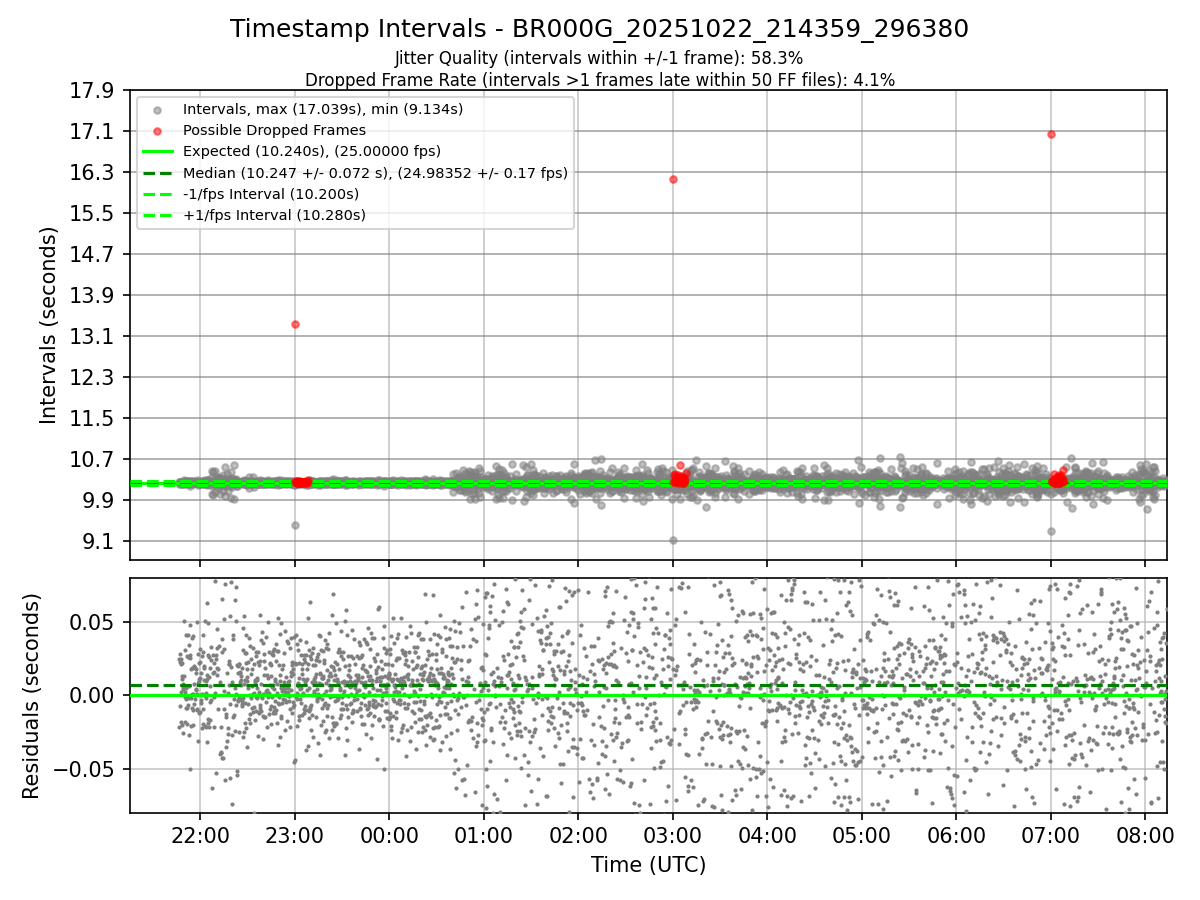Click legend entry 'Expected (10.240s), (25.00000 fps)'
Screen dimensions: 1200x900
[x=311, y=151]
